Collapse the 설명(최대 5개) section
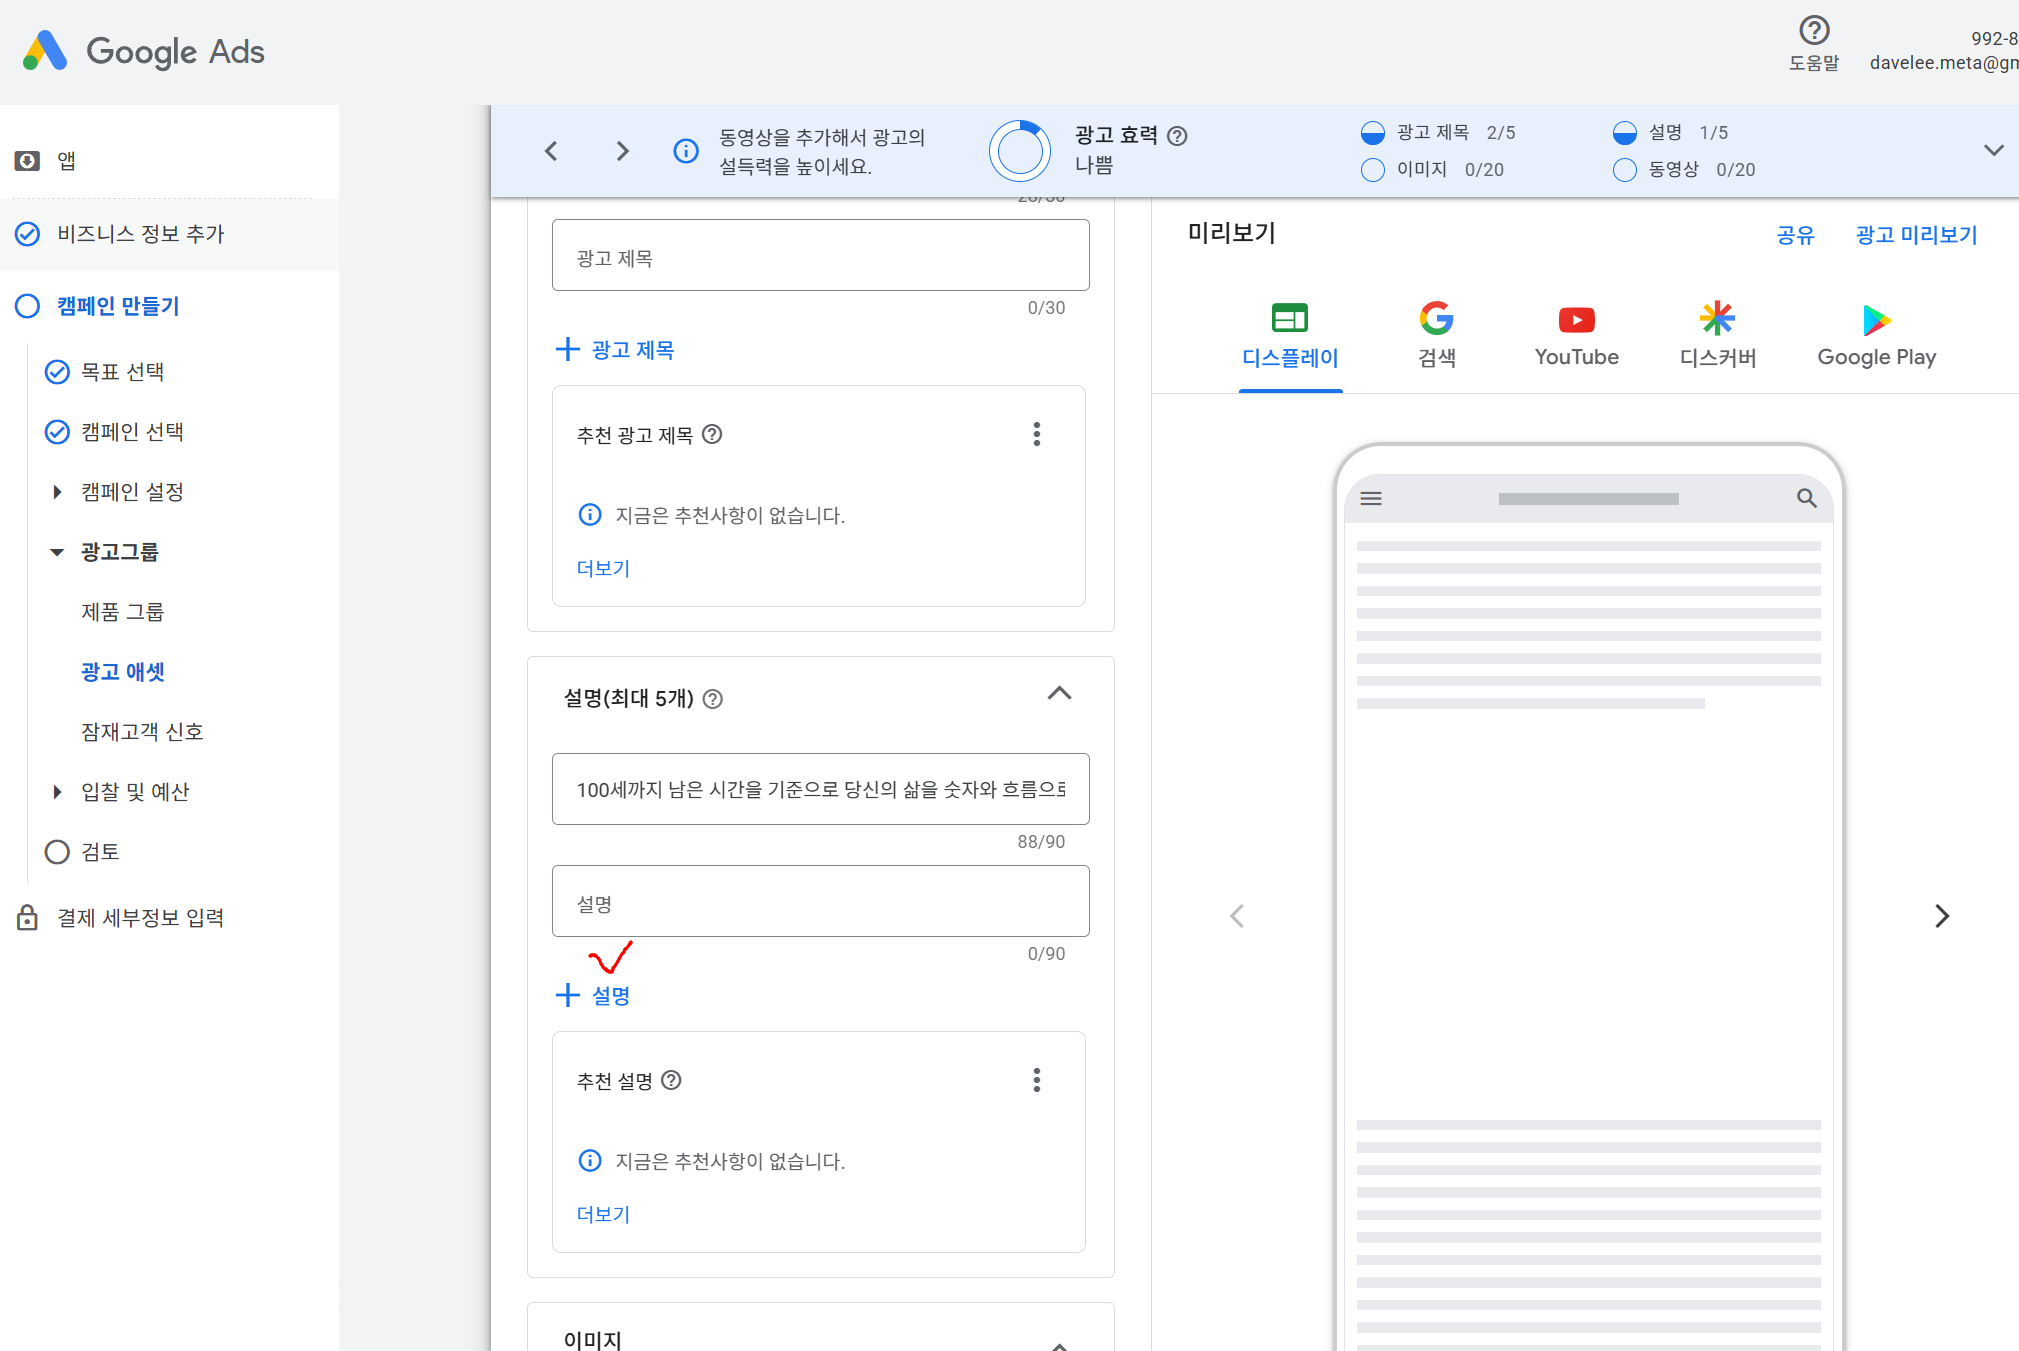2019x1351 pixels. tap(1059, 694)
